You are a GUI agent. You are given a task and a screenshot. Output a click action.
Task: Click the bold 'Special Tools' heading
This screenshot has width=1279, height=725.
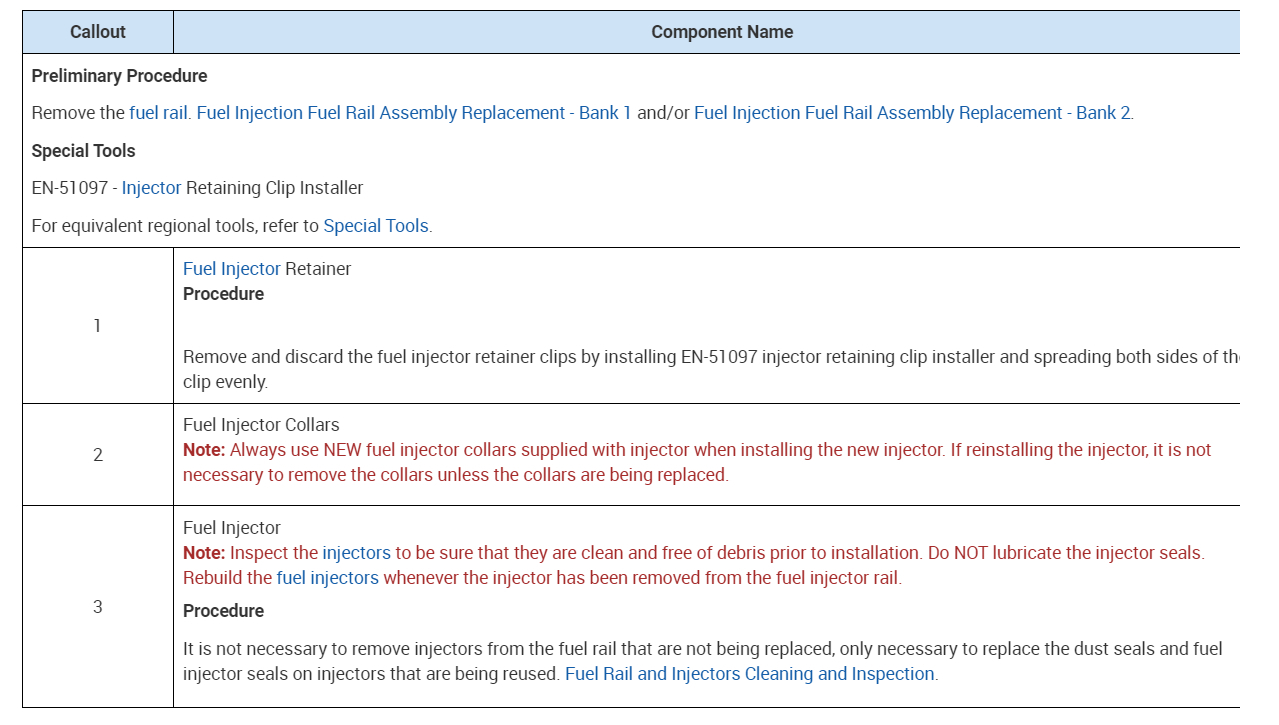pos(83,151)
